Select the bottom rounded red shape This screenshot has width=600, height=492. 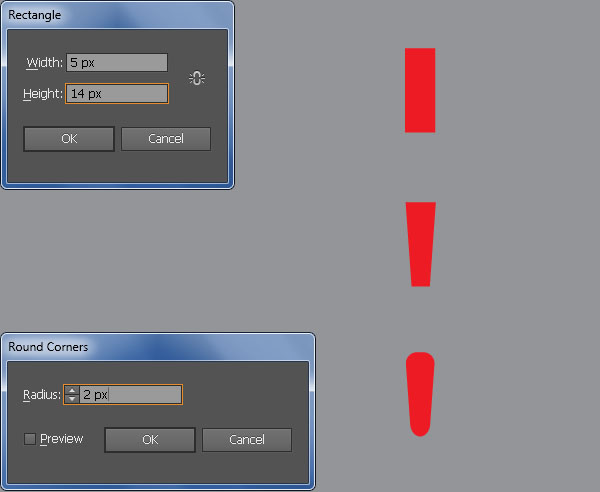pos(420,394)
